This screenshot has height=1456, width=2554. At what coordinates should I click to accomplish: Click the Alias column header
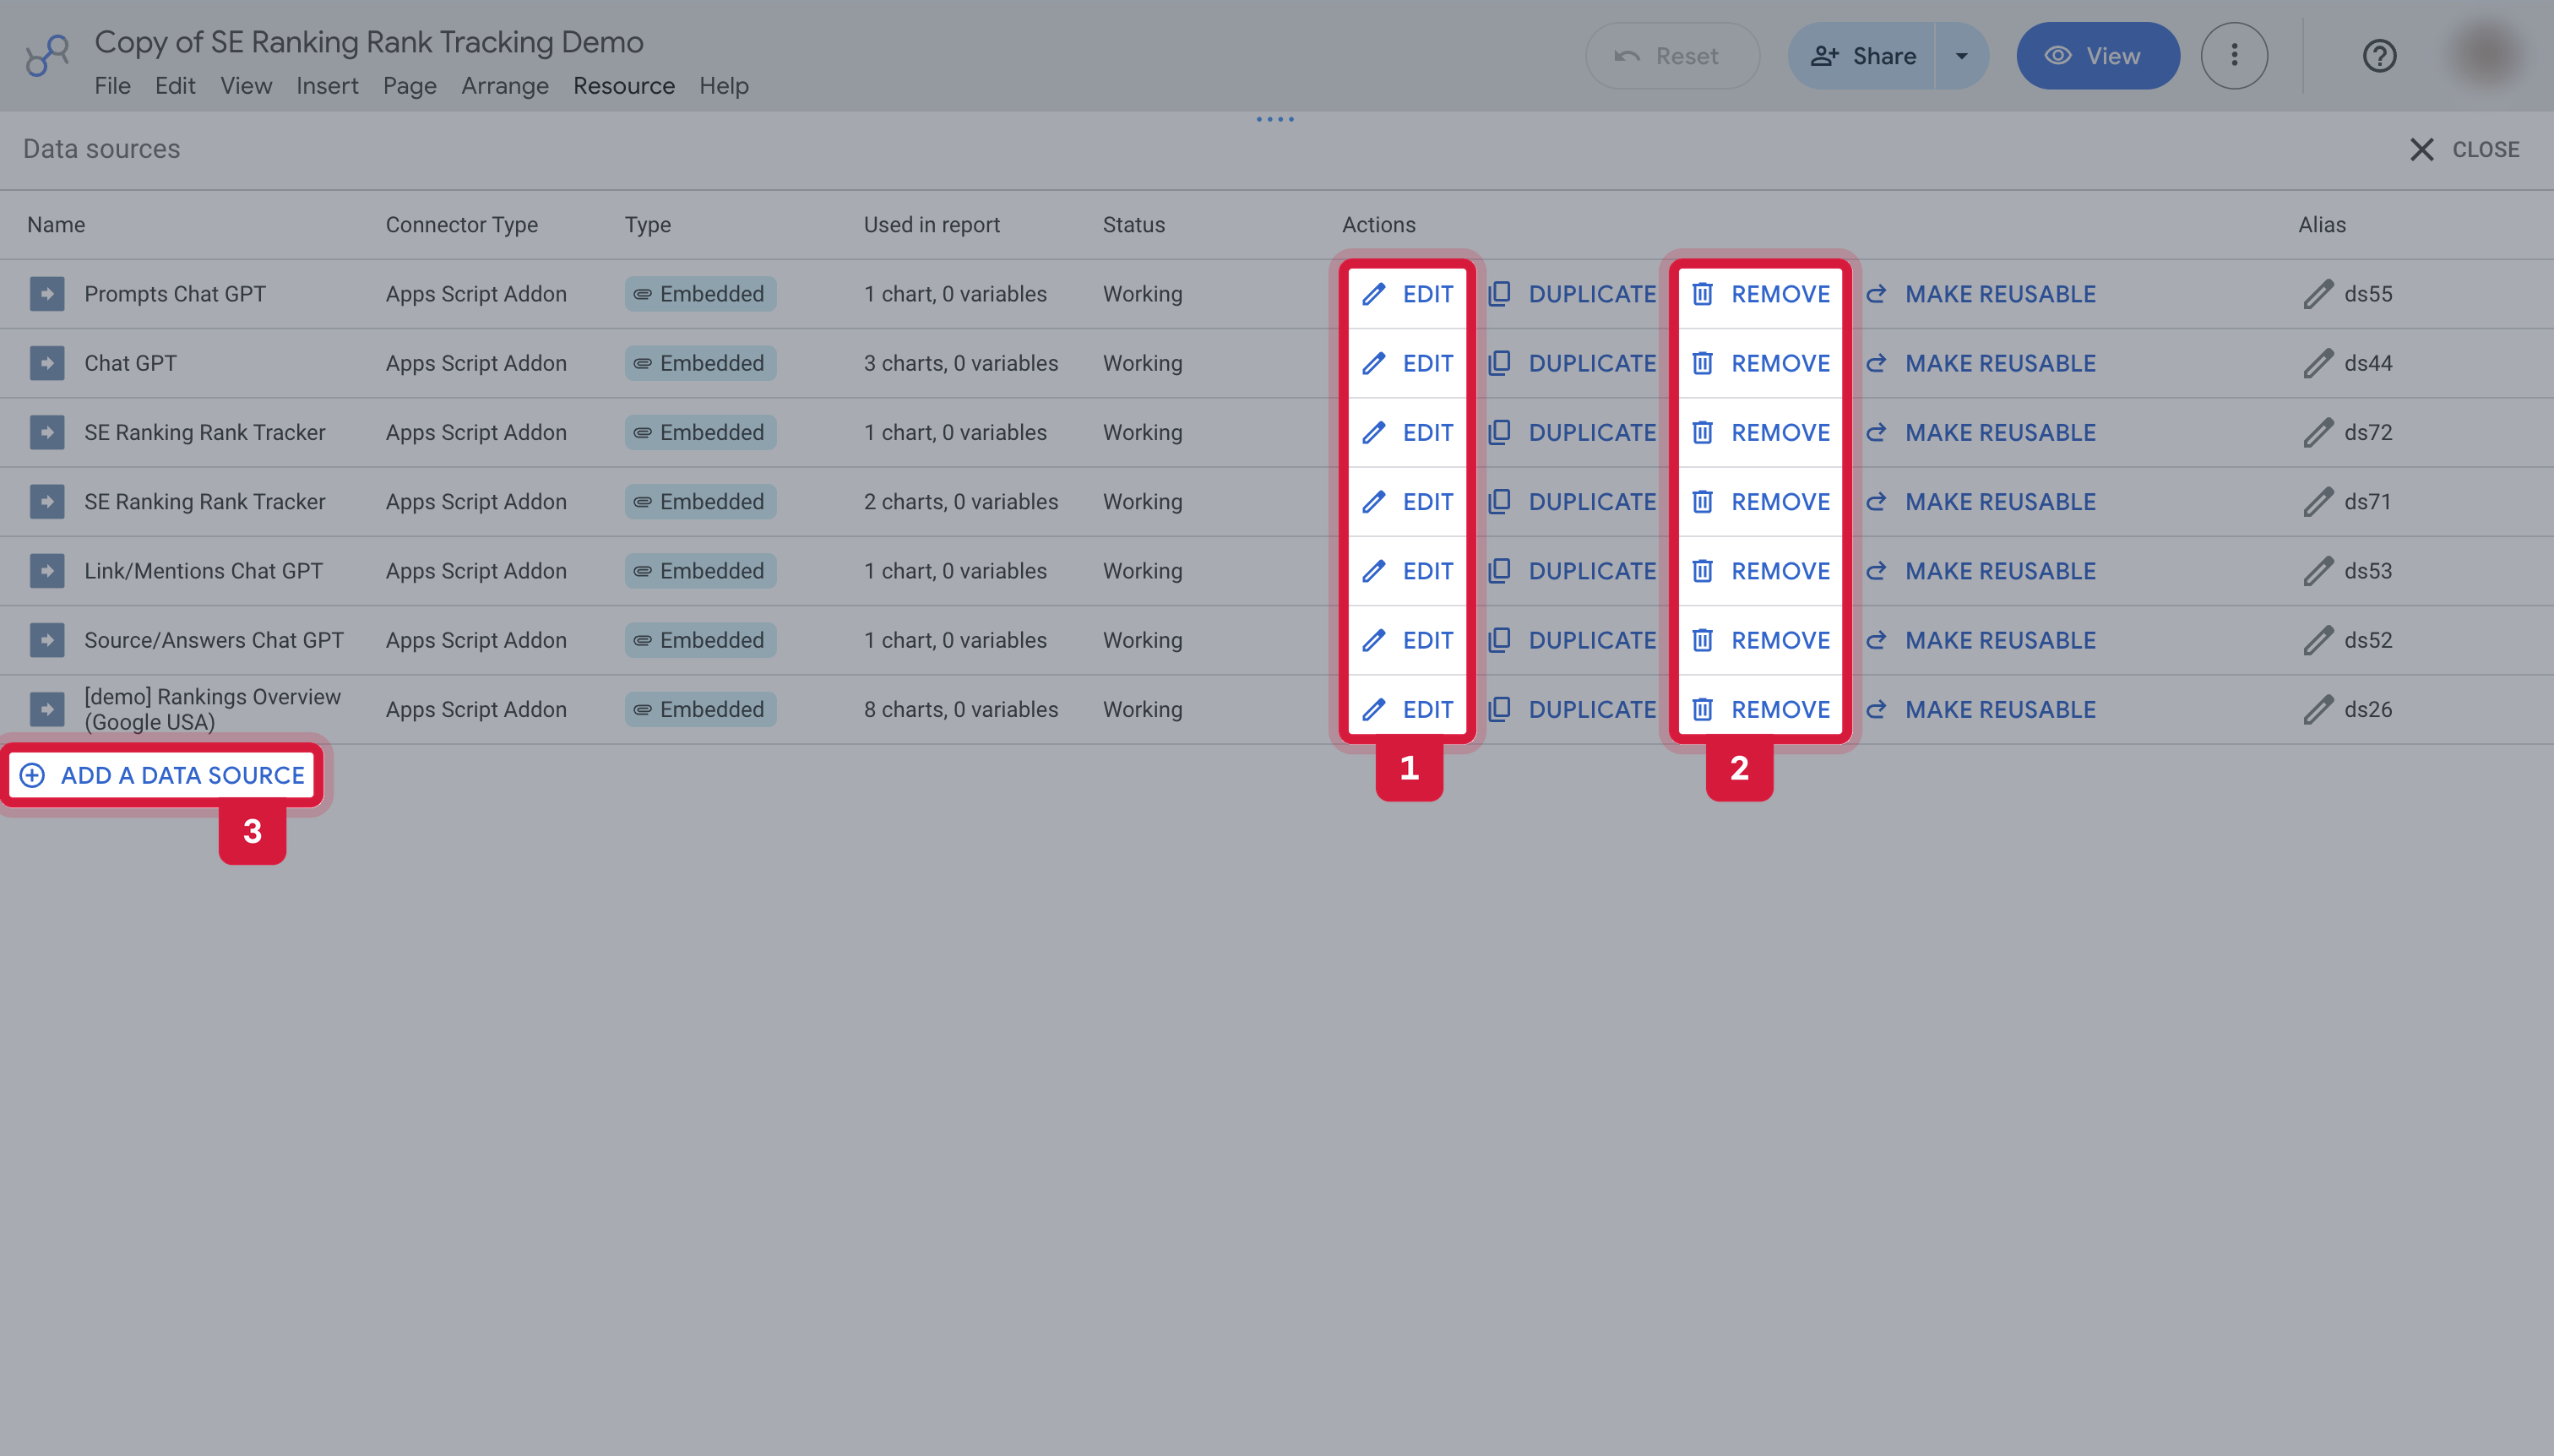(x=2321, y=225)
